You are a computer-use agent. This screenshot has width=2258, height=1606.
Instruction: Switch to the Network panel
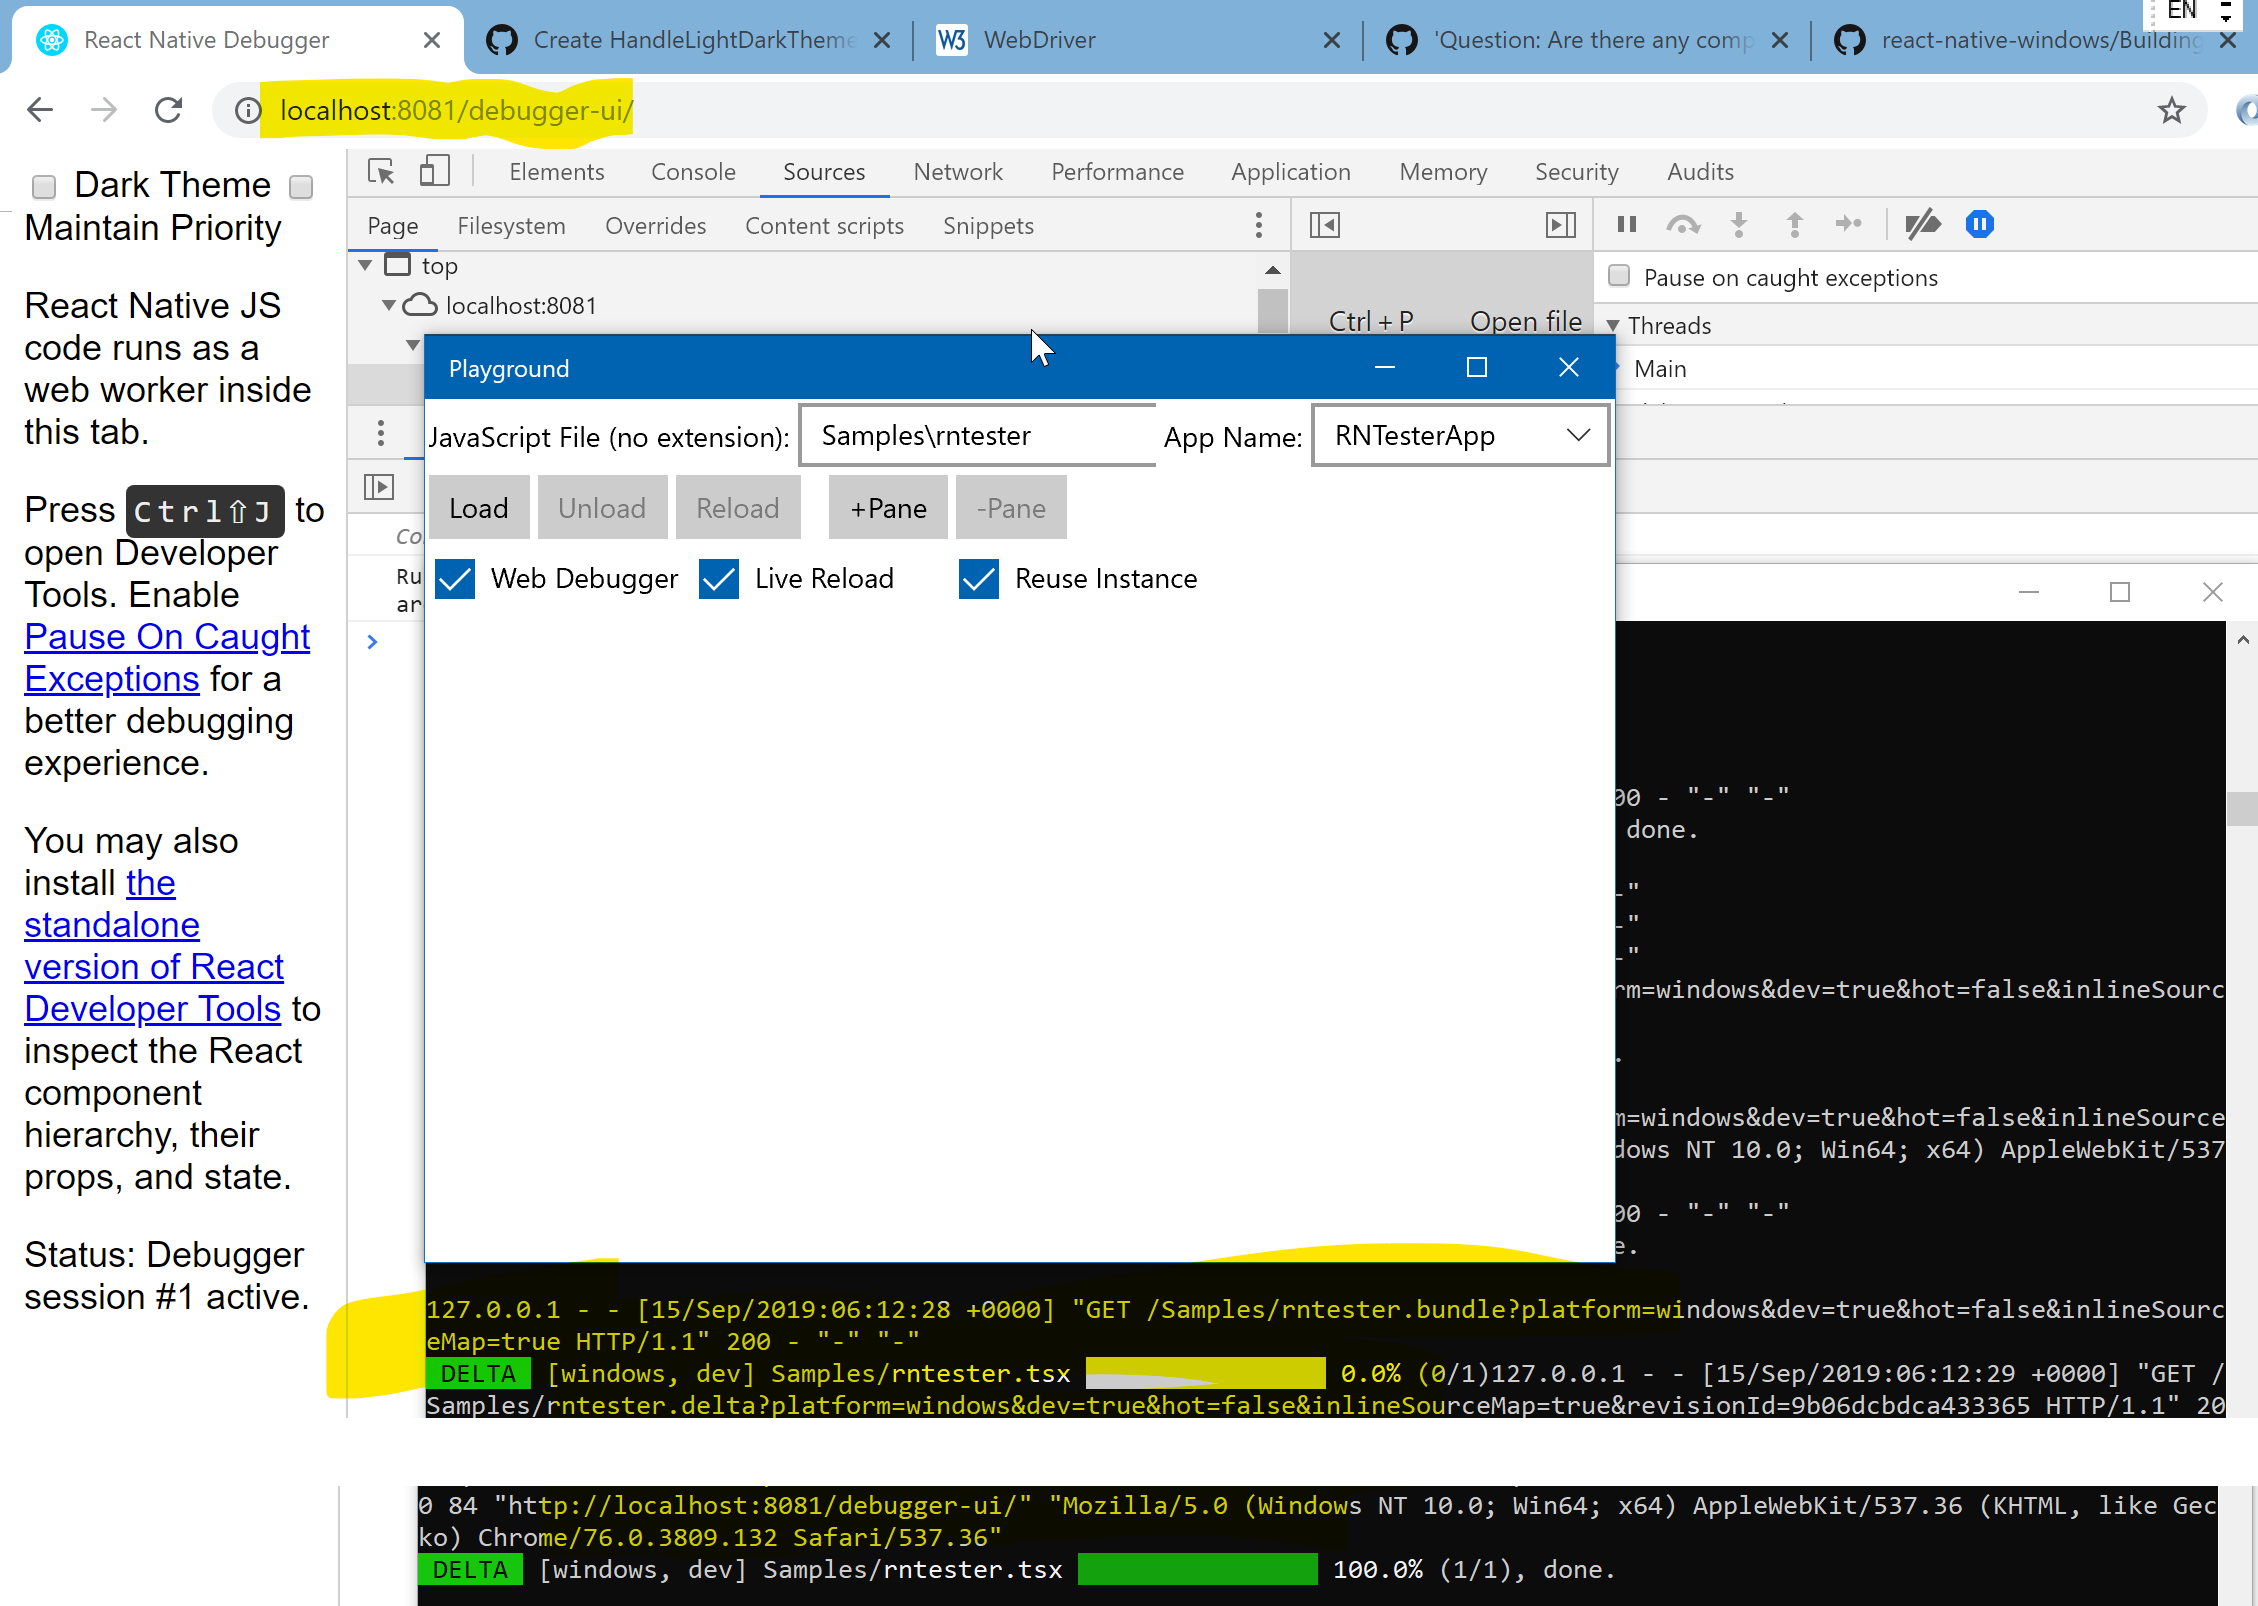point(958,171)
